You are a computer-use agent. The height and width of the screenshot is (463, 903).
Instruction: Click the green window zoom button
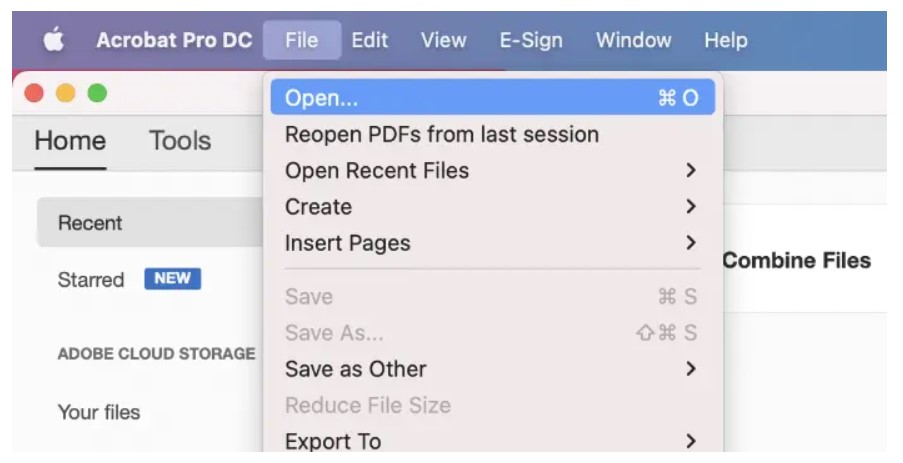point(97,93)
